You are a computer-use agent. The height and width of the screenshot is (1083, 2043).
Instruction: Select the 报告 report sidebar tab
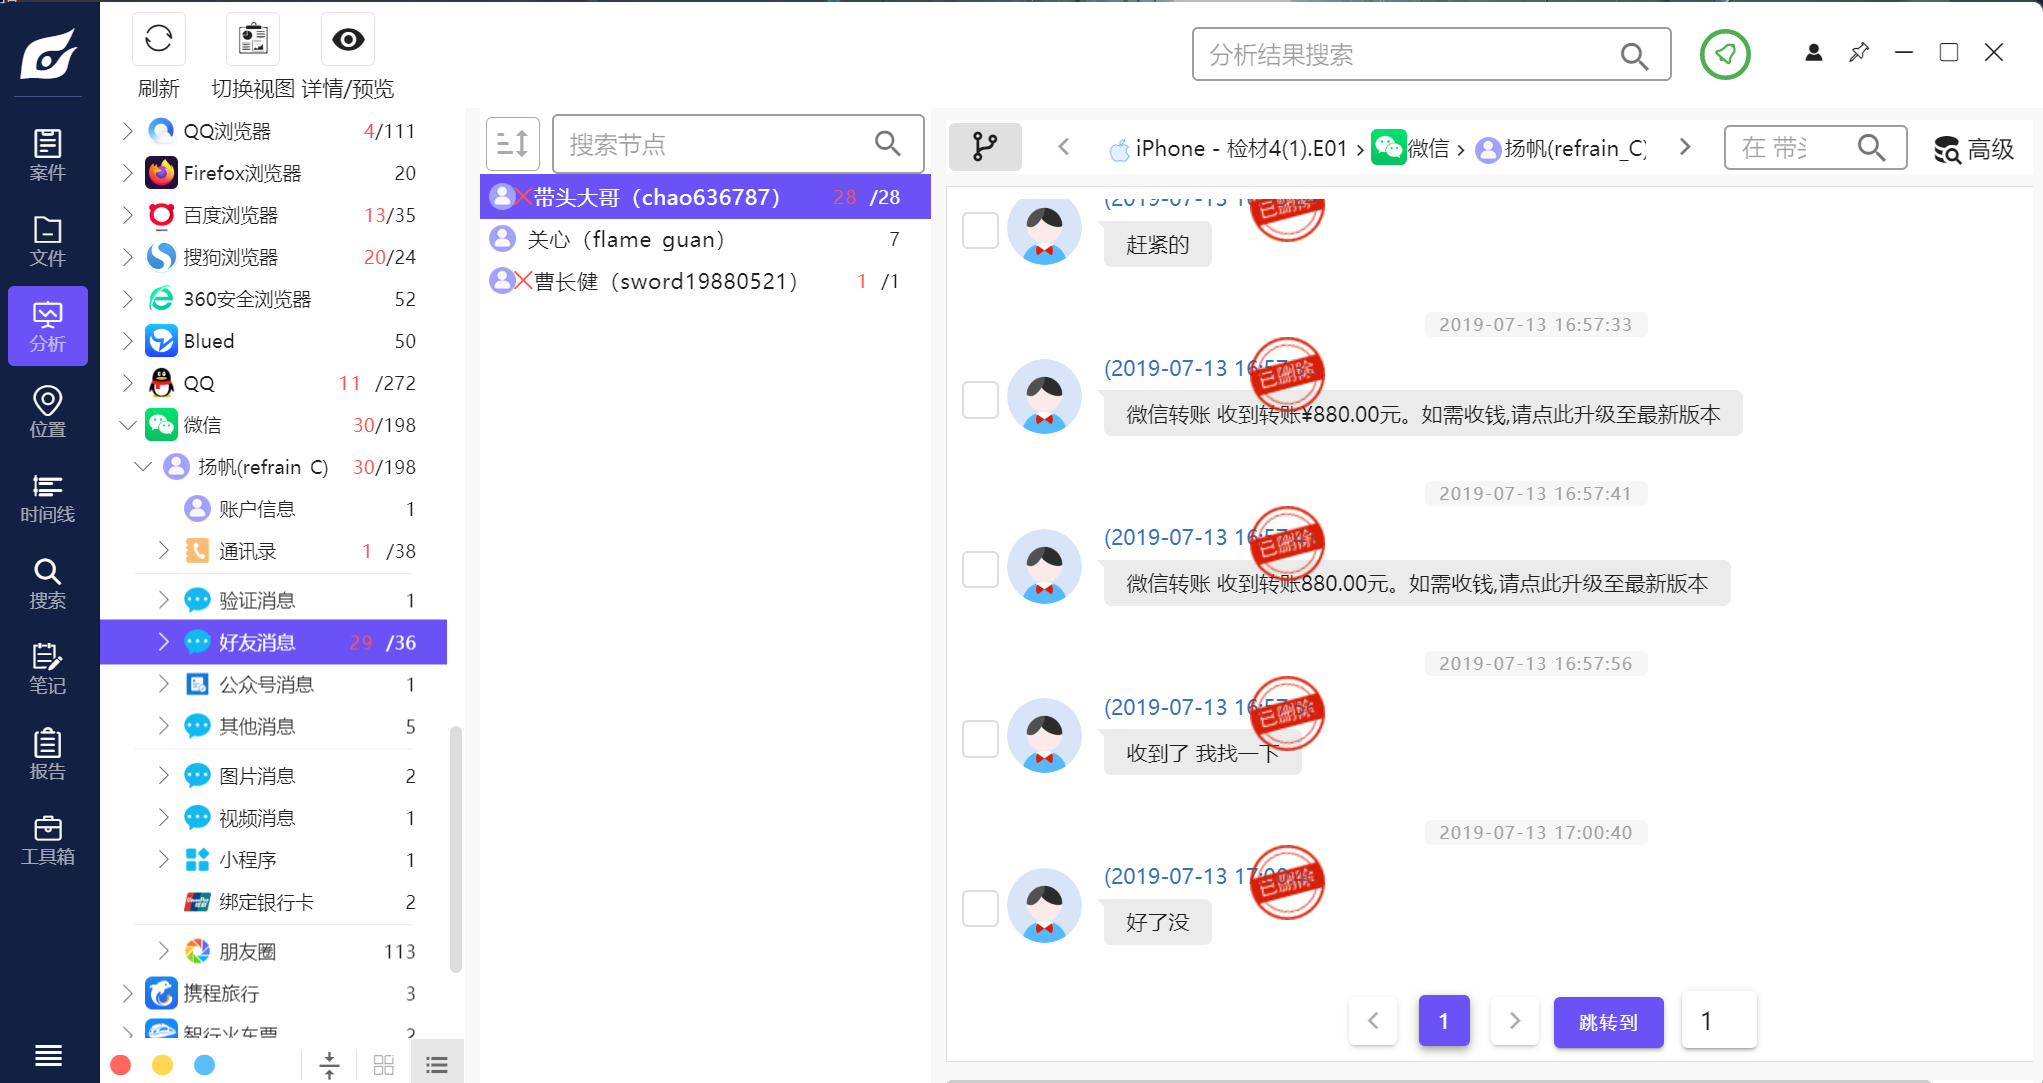tap(48, 754)
